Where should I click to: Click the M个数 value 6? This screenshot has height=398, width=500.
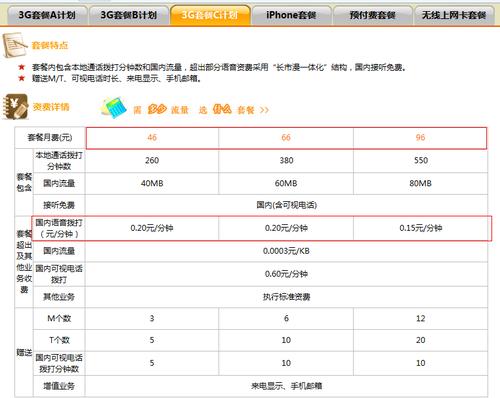[x=286, y=319]
